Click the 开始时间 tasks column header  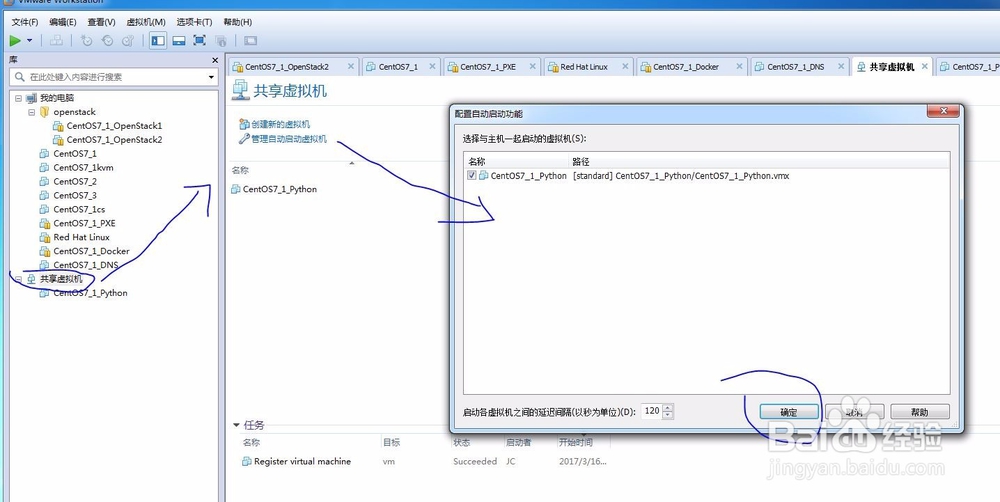coord(575,442)
